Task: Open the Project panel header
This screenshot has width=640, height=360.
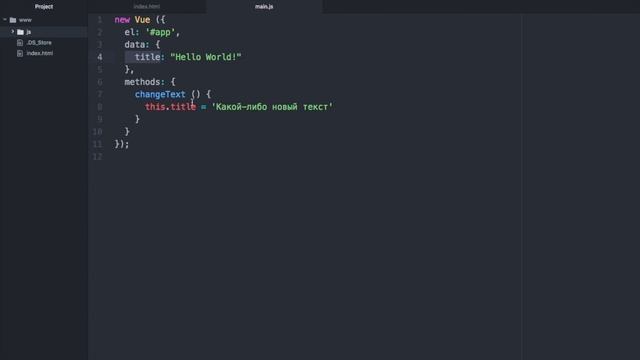Action: click(x=44, y=7)
